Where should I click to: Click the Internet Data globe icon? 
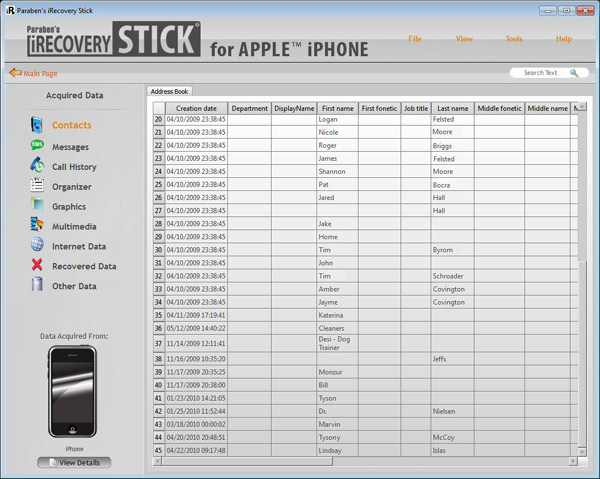coord(37,244)
